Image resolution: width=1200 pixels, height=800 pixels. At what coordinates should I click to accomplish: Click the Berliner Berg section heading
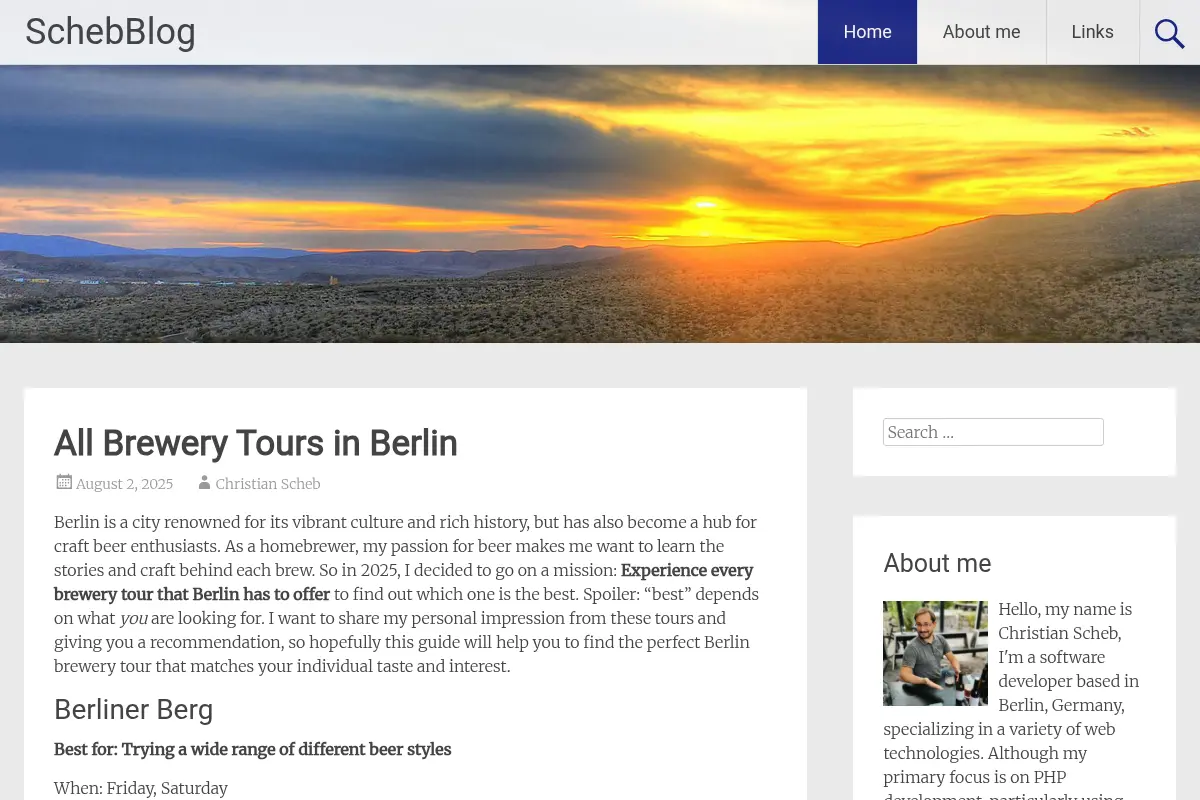[133, 710]
